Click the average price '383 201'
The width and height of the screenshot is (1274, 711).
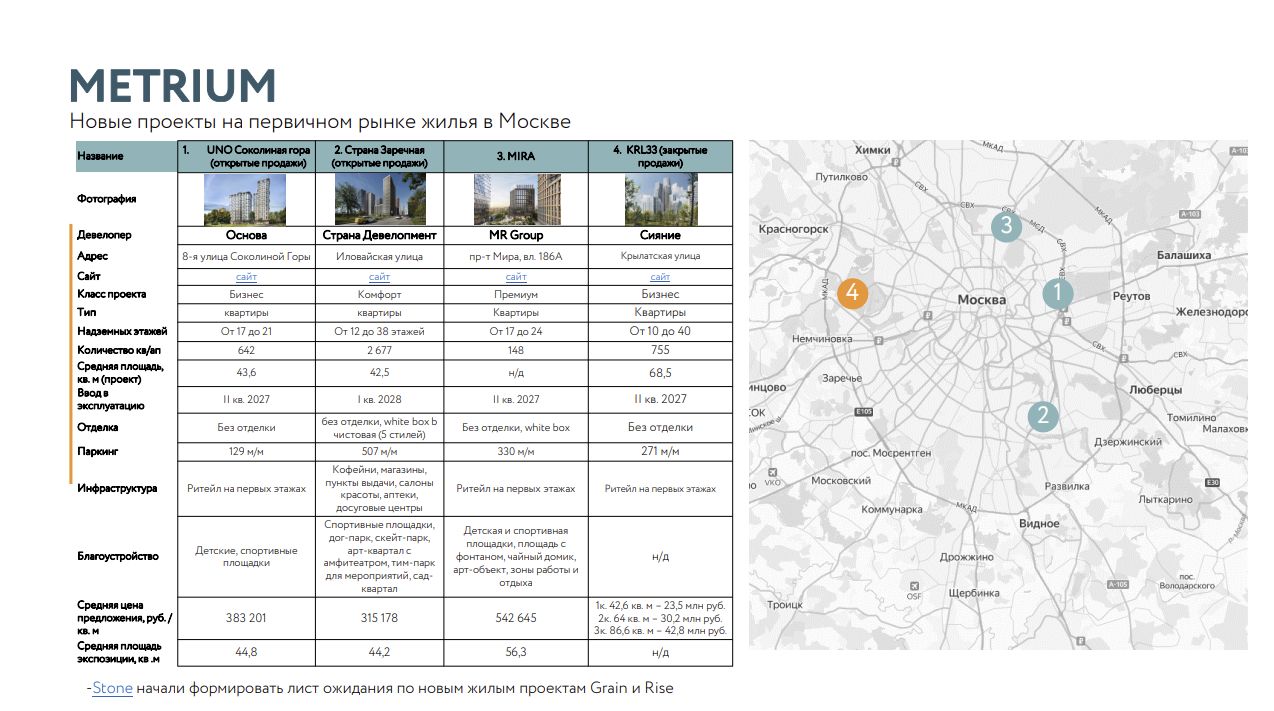[246, 618]
